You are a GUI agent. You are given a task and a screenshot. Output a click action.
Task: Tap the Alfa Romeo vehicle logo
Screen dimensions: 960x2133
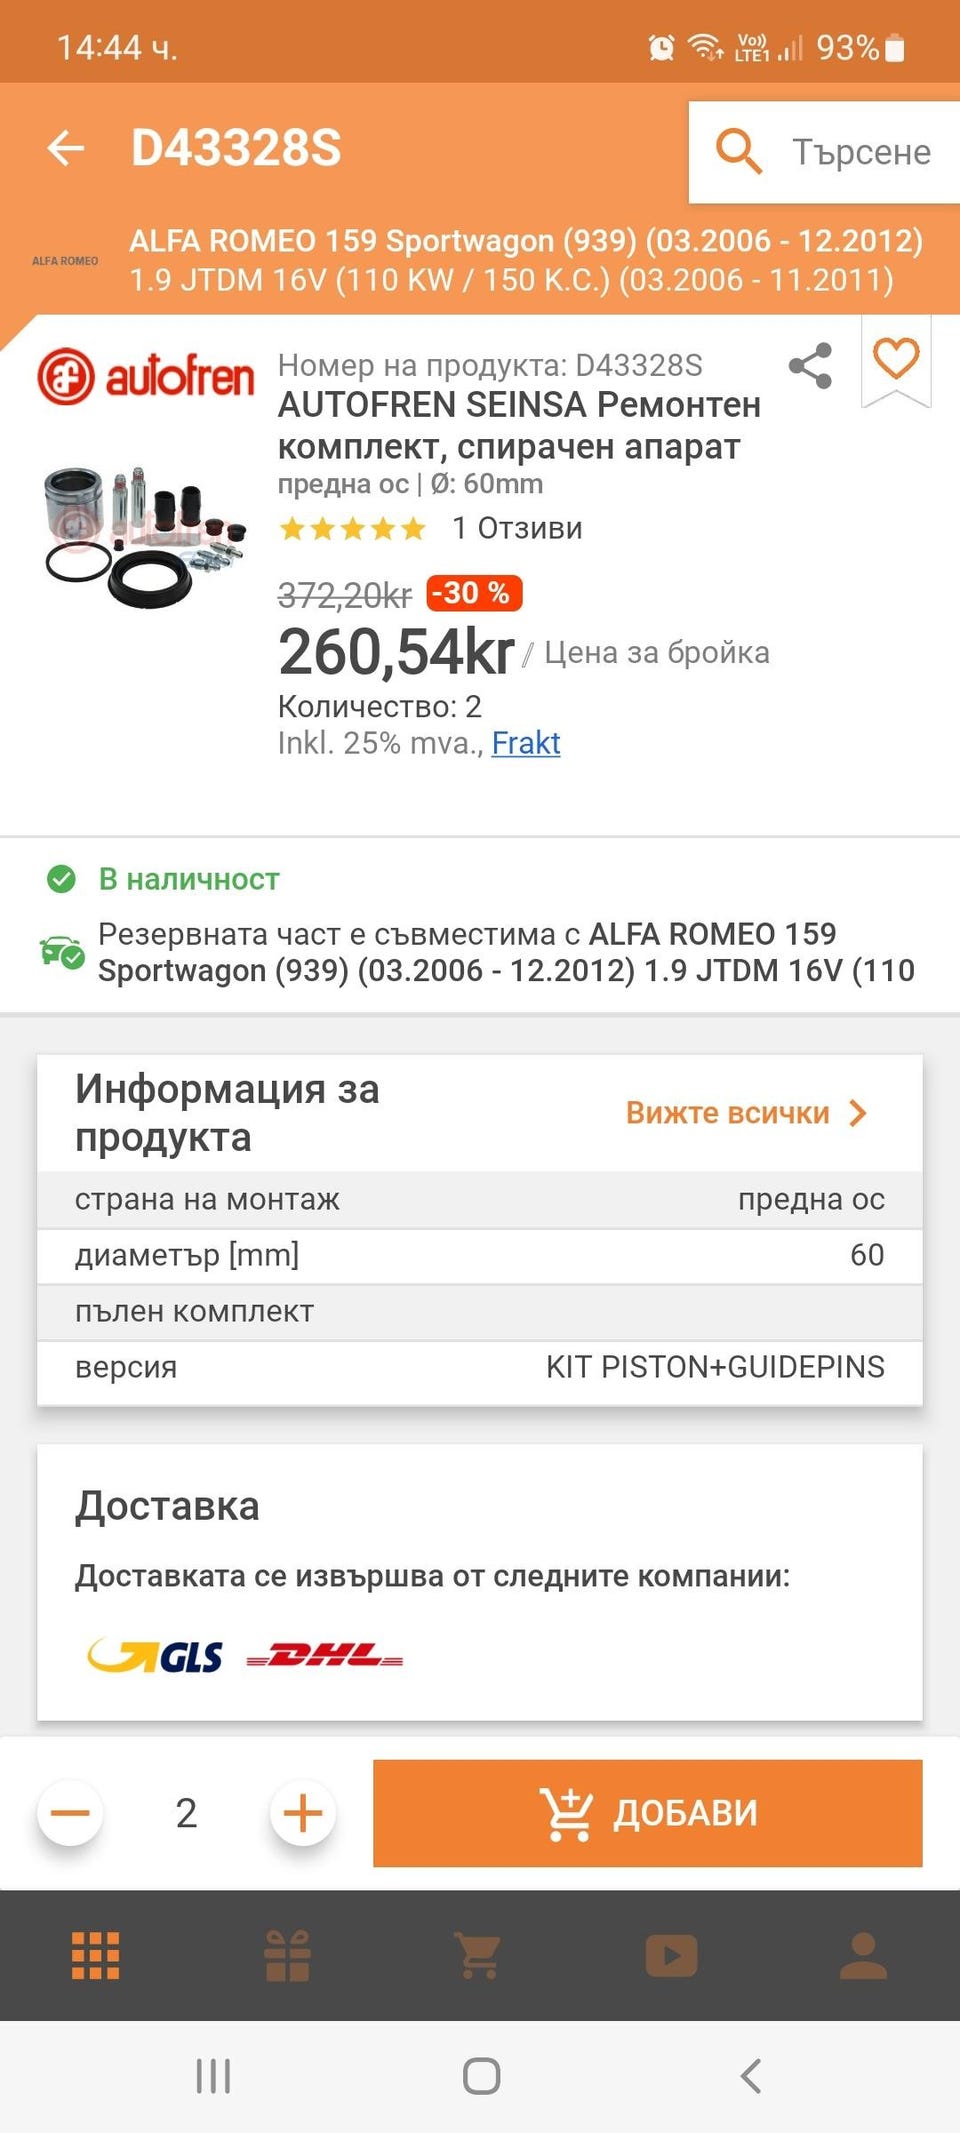(65, 261)
